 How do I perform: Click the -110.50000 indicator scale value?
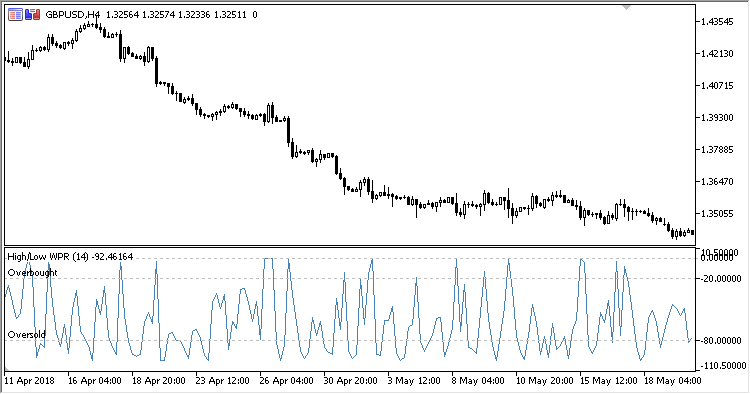coord(723,366)
